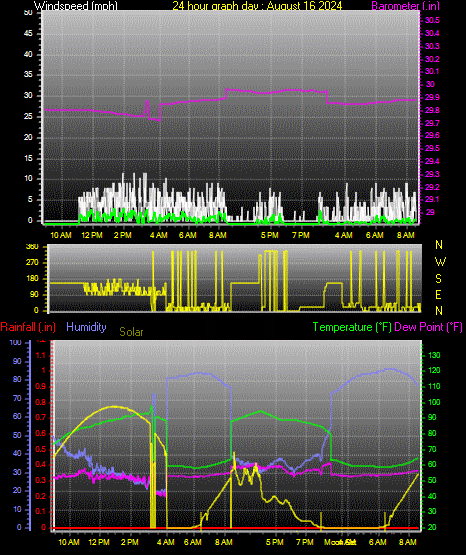
Task: Click the Windspeed (mph) axis title
Action: click(76, 6)
